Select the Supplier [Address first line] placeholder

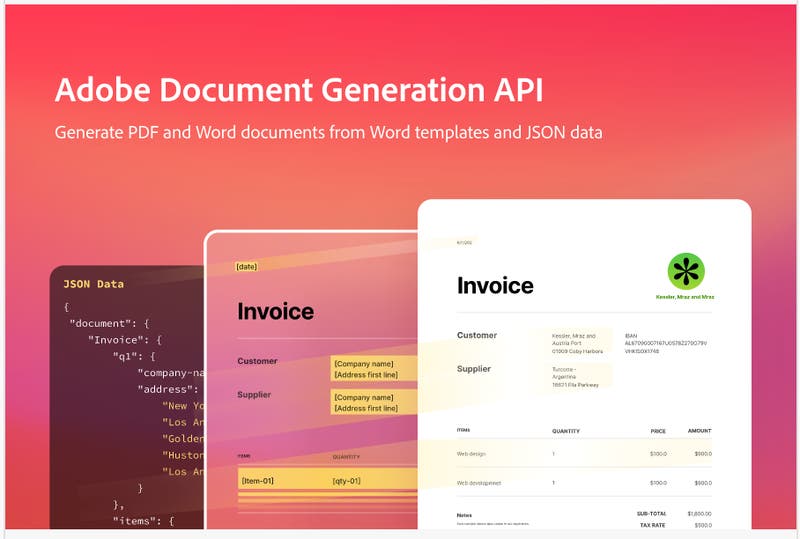[366, 408]
